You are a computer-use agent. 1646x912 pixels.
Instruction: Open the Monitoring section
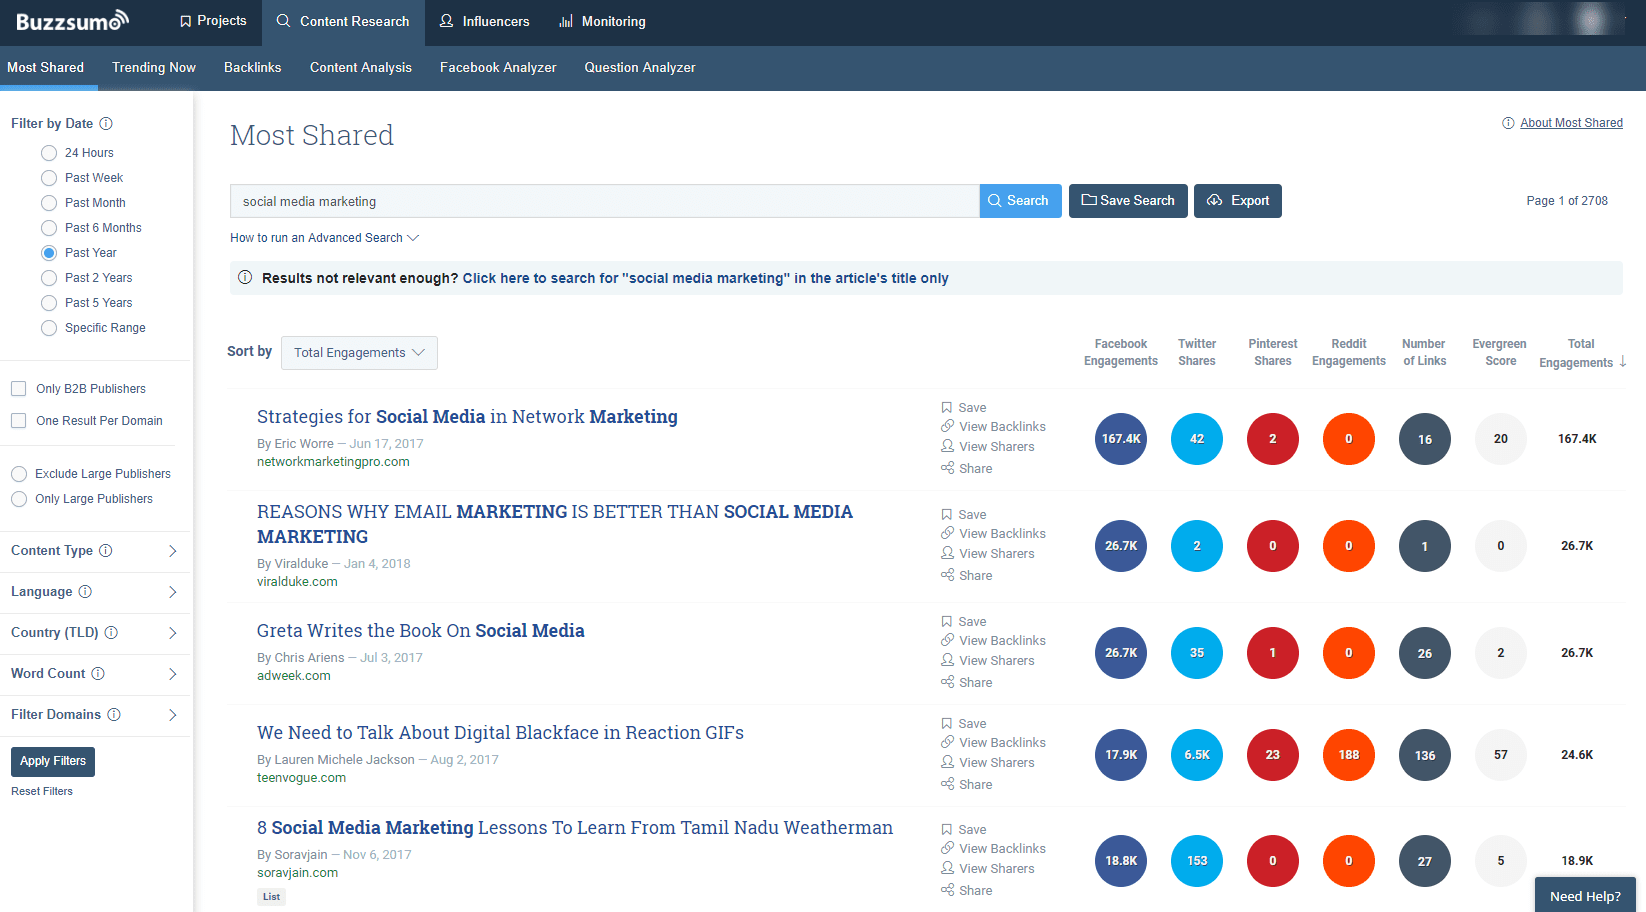pyautogui.click(x=602, y=22)
